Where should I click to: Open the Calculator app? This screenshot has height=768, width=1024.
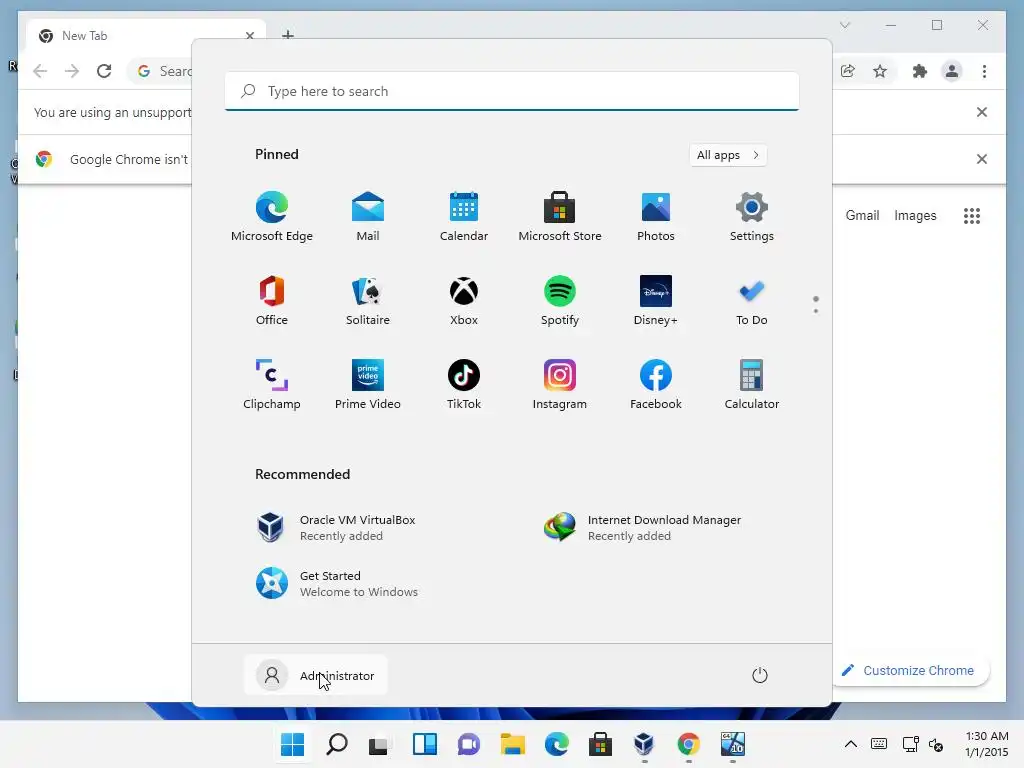coord(752,385)
